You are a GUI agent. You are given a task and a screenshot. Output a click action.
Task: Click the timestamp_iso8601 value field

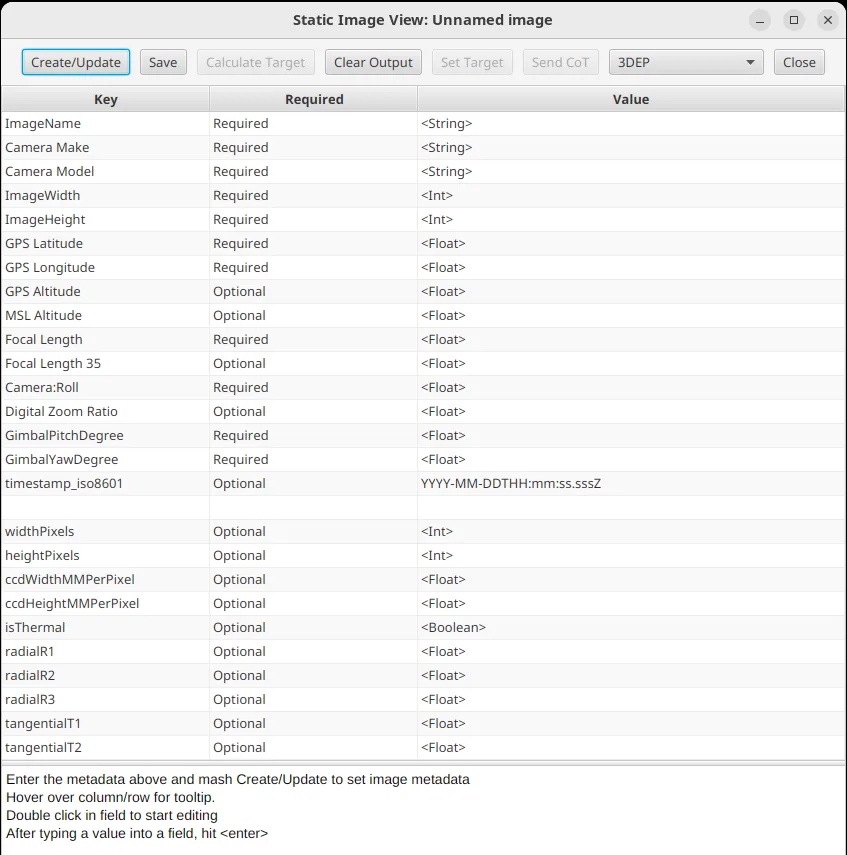(x=631, y=484)
